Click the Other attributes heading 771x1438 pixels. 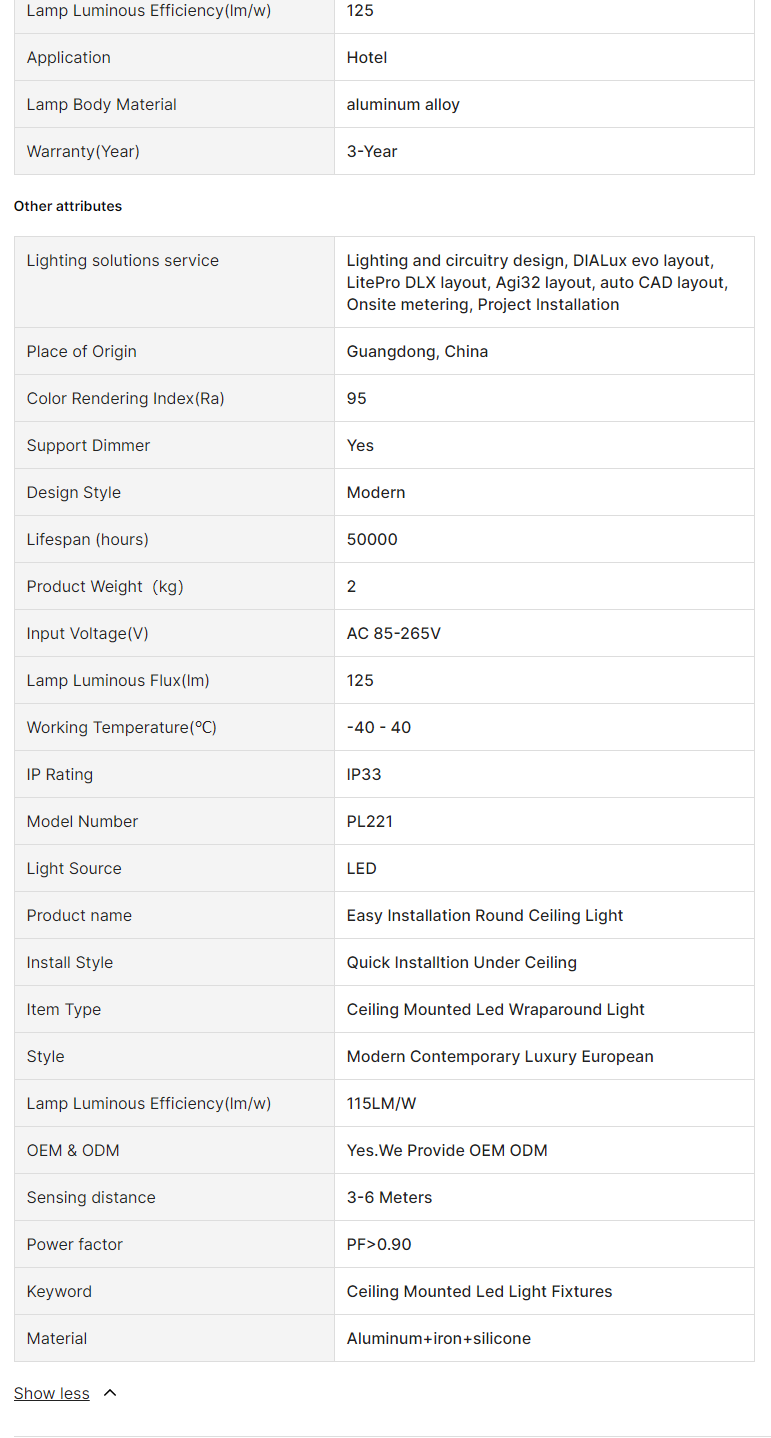click(x=68, y=206)
